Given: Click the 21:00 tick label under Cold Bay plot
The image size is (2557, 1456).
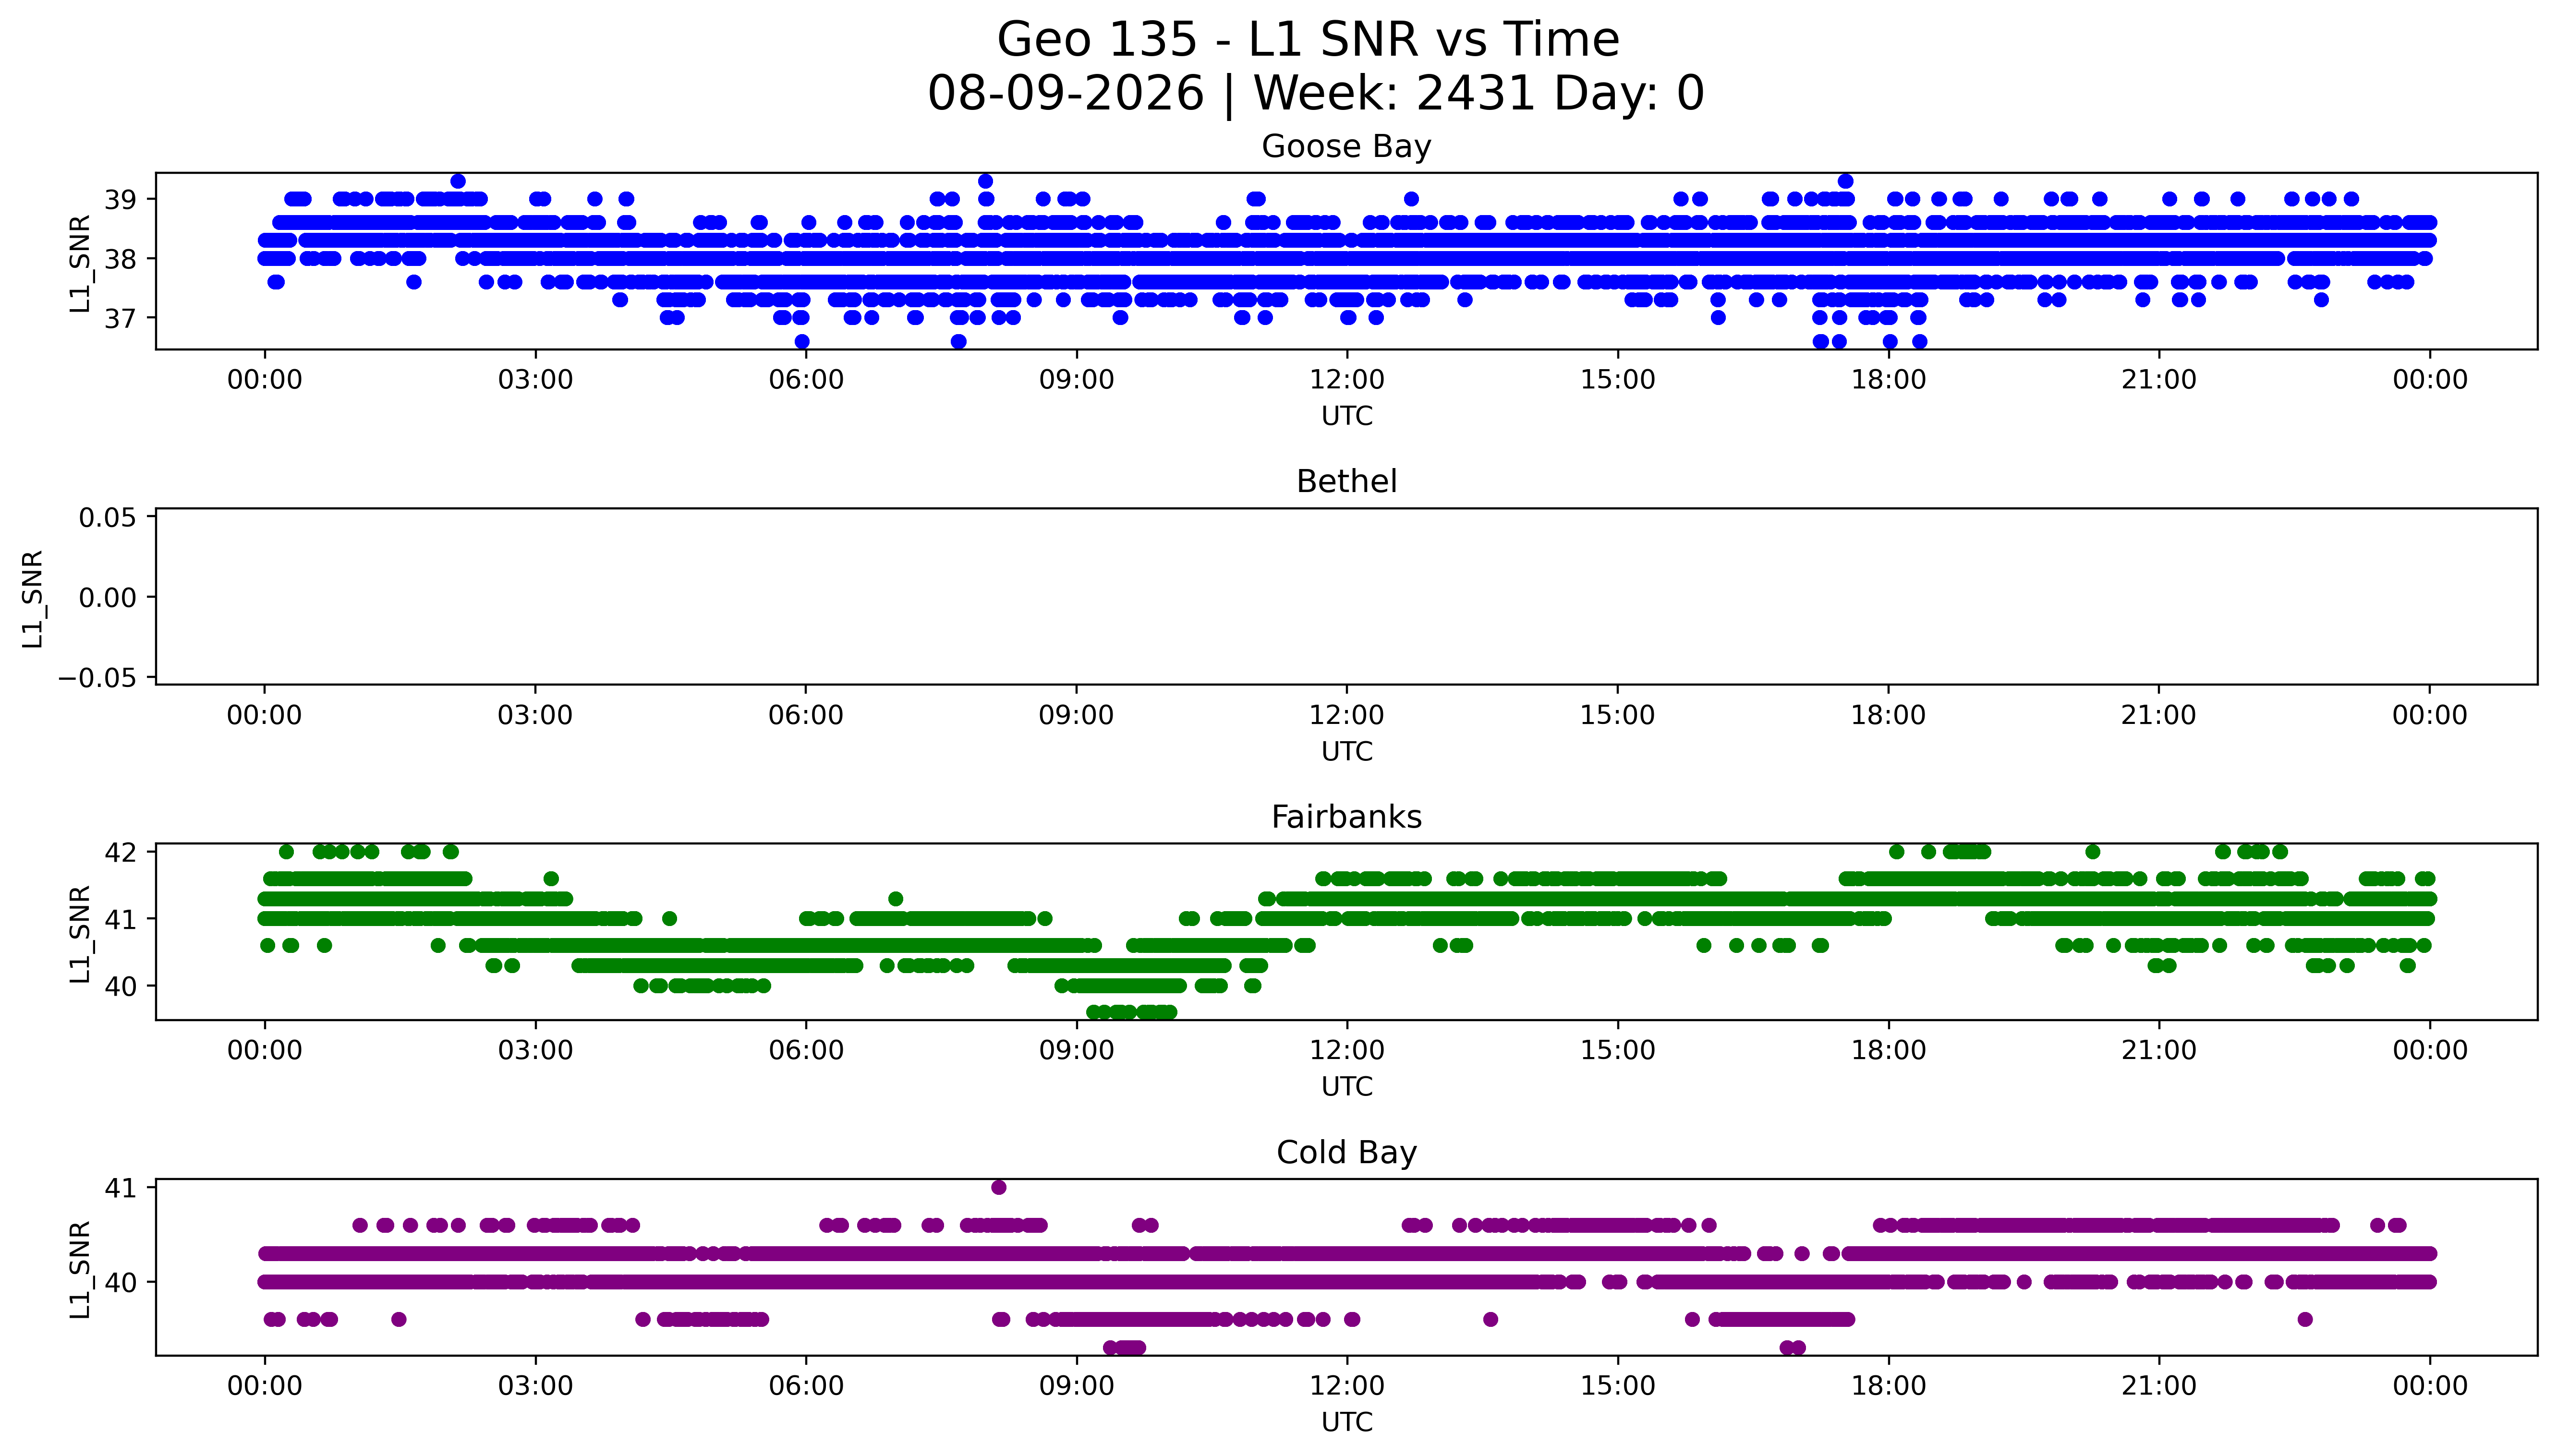Looking at the screenshot, I should 2159,1386.
